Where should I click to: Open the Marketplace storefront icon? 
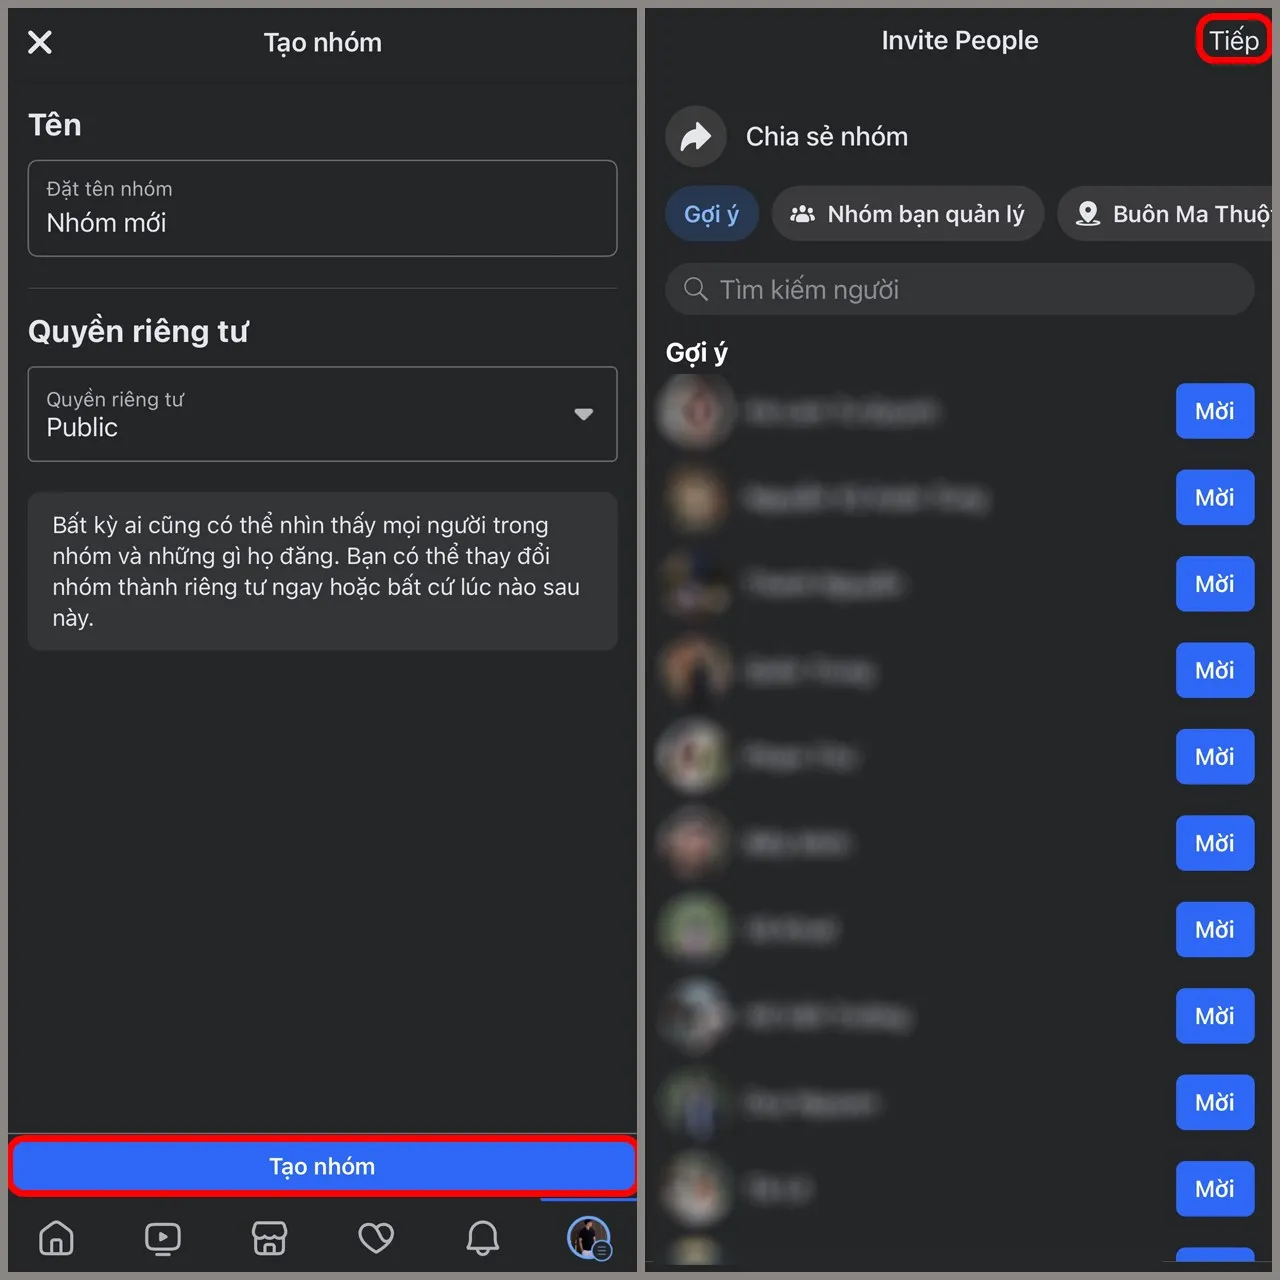269,1238
